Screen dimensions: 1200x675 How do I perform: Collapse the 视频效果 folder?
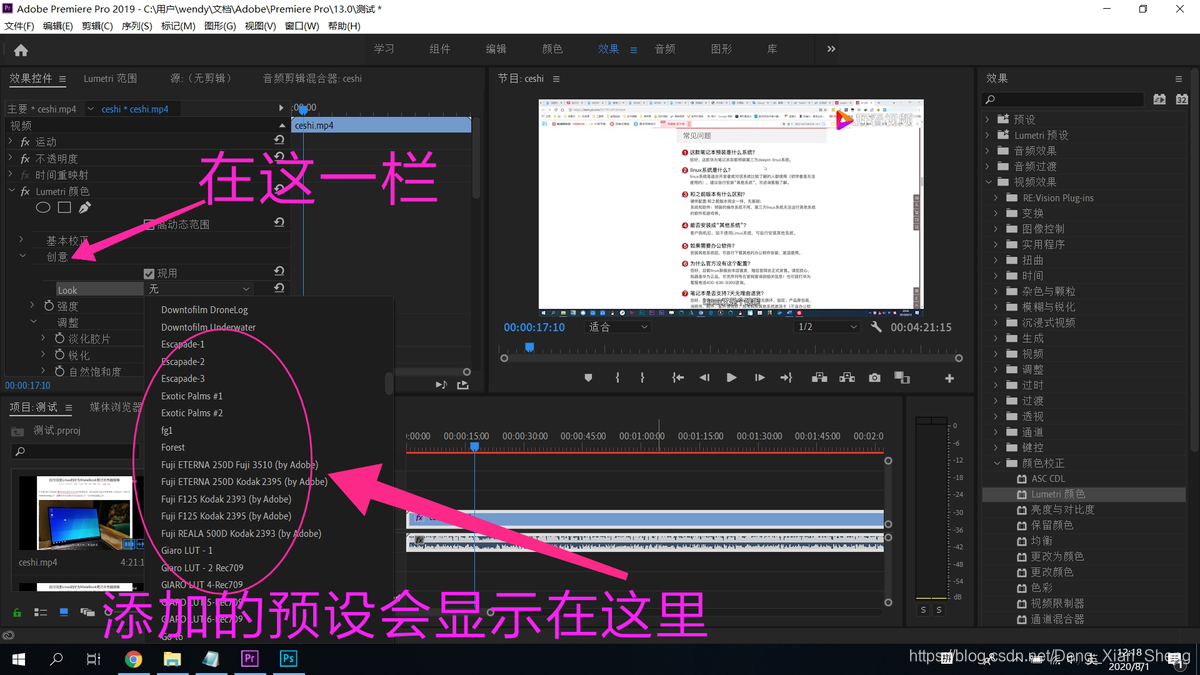pos(988,182)
